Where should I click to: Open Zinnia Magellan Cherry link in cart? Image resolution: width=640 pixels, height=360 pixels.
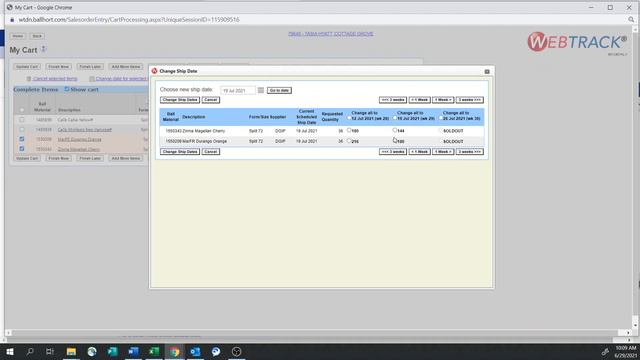click(x=79, y=149)
